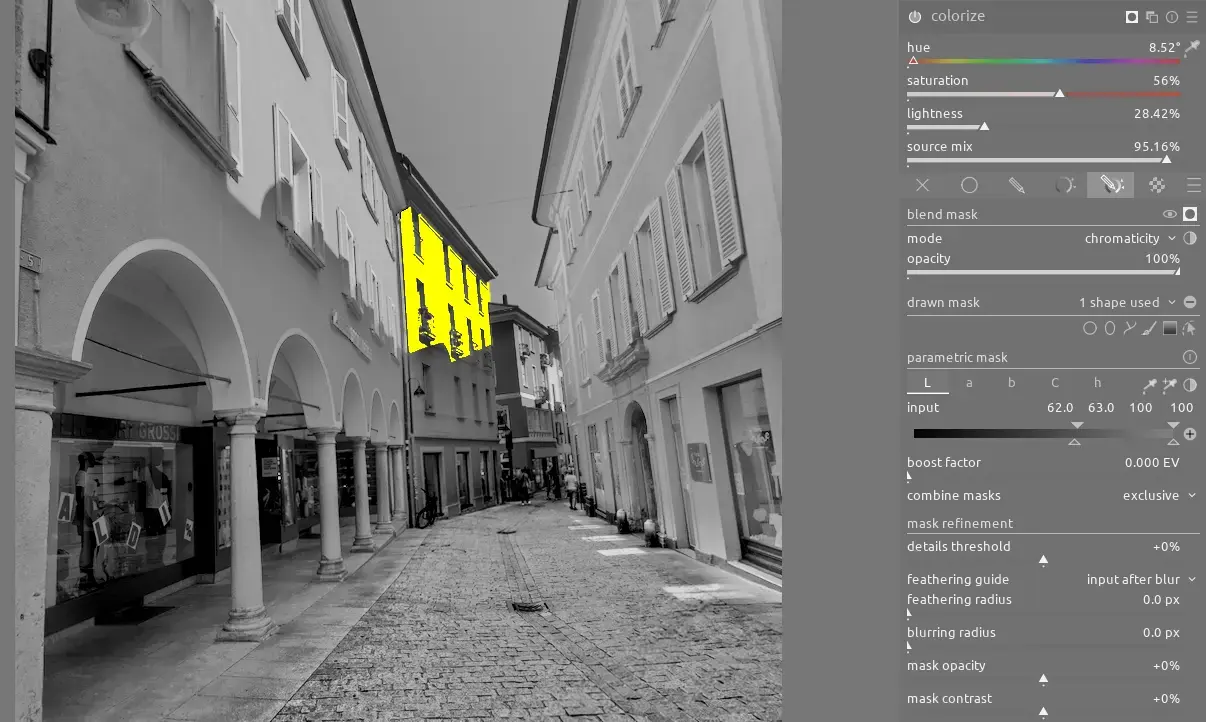Select uniformly blend circle button
1206x722 pixels.
pos(969,185)
